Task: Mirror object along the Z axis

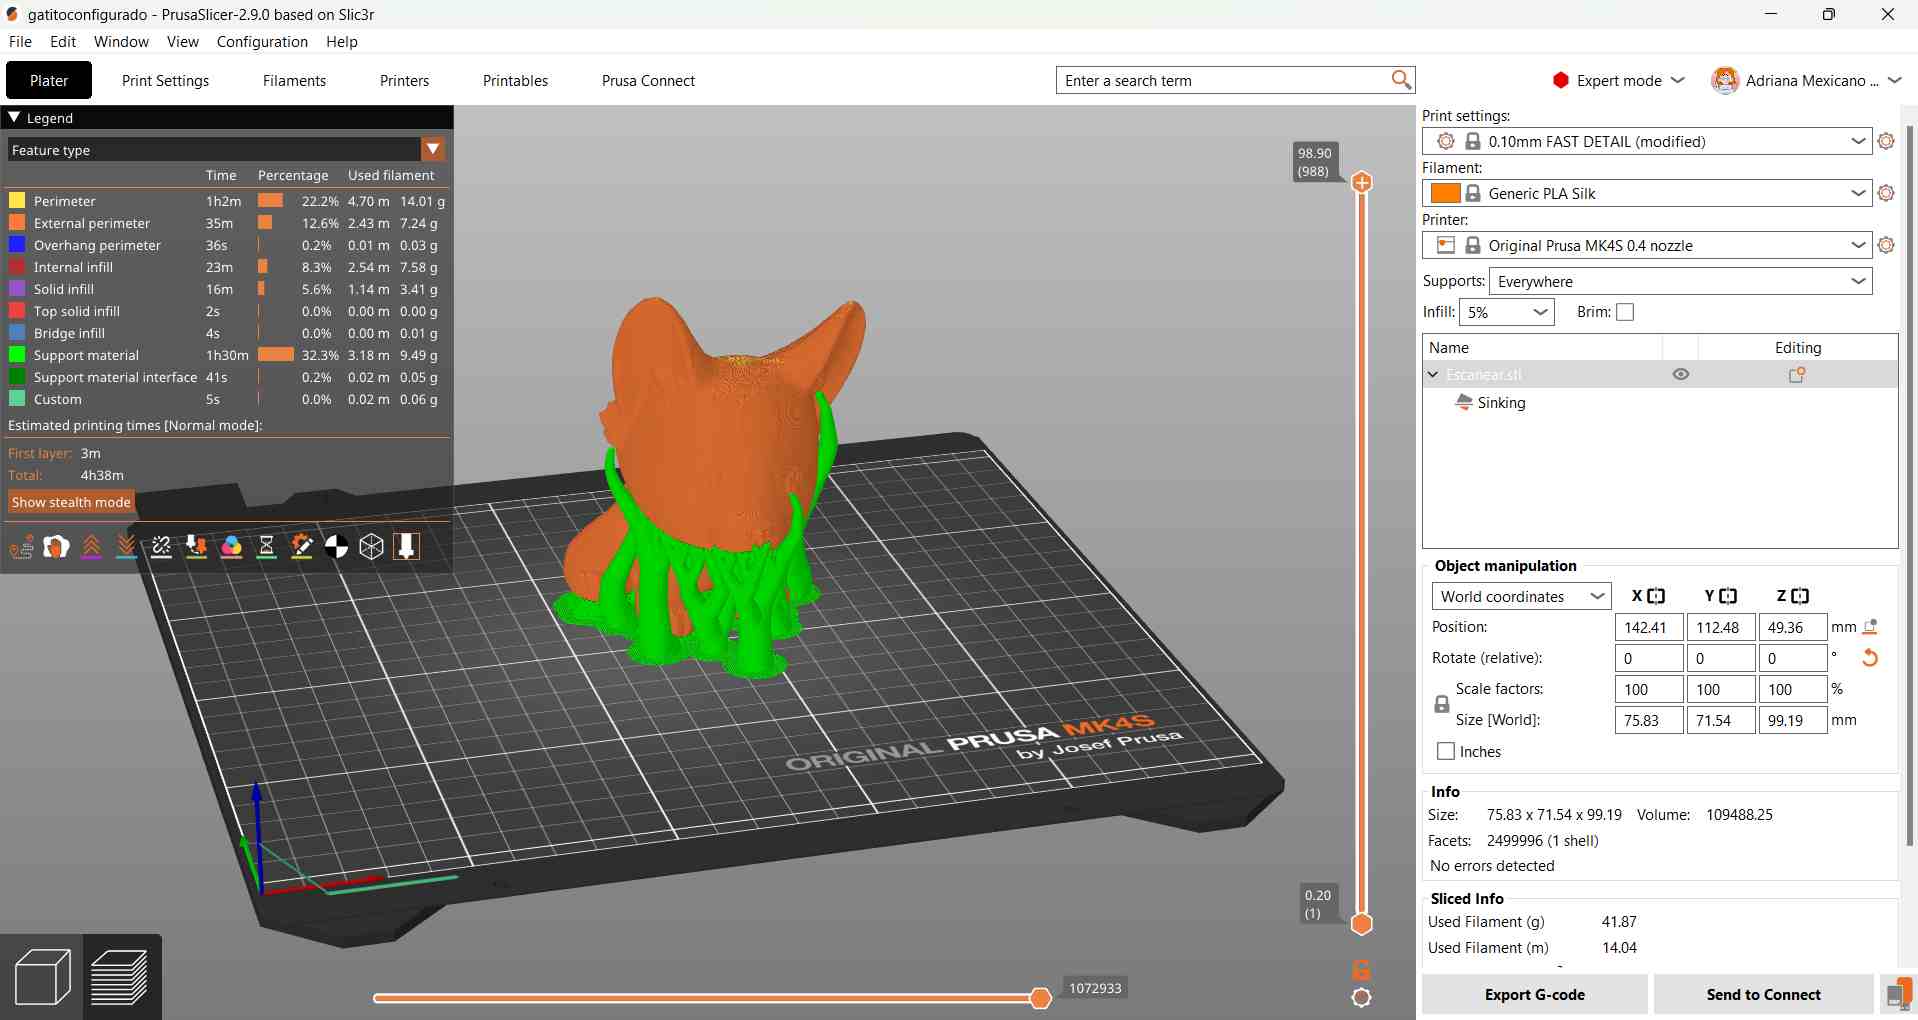Action: pos(1801,596)
